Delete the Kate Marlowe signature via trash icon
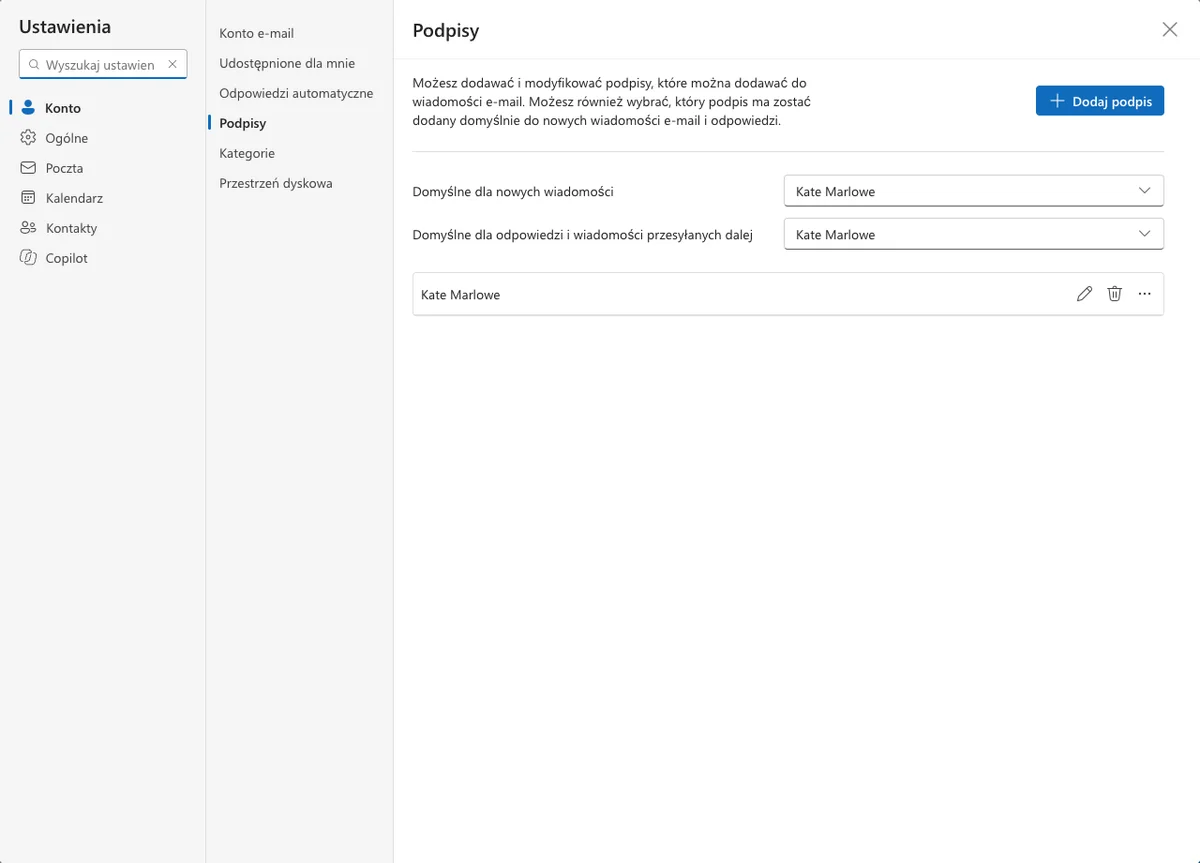1200x863 pixels. [x=1114, y=294]
